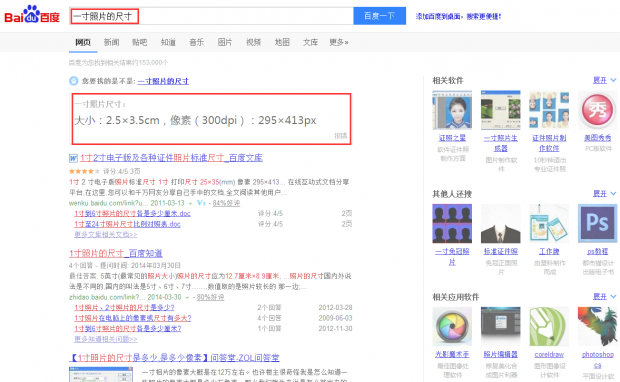
Task: Click the 工作牌 text link
Action: tap(549, 252)
